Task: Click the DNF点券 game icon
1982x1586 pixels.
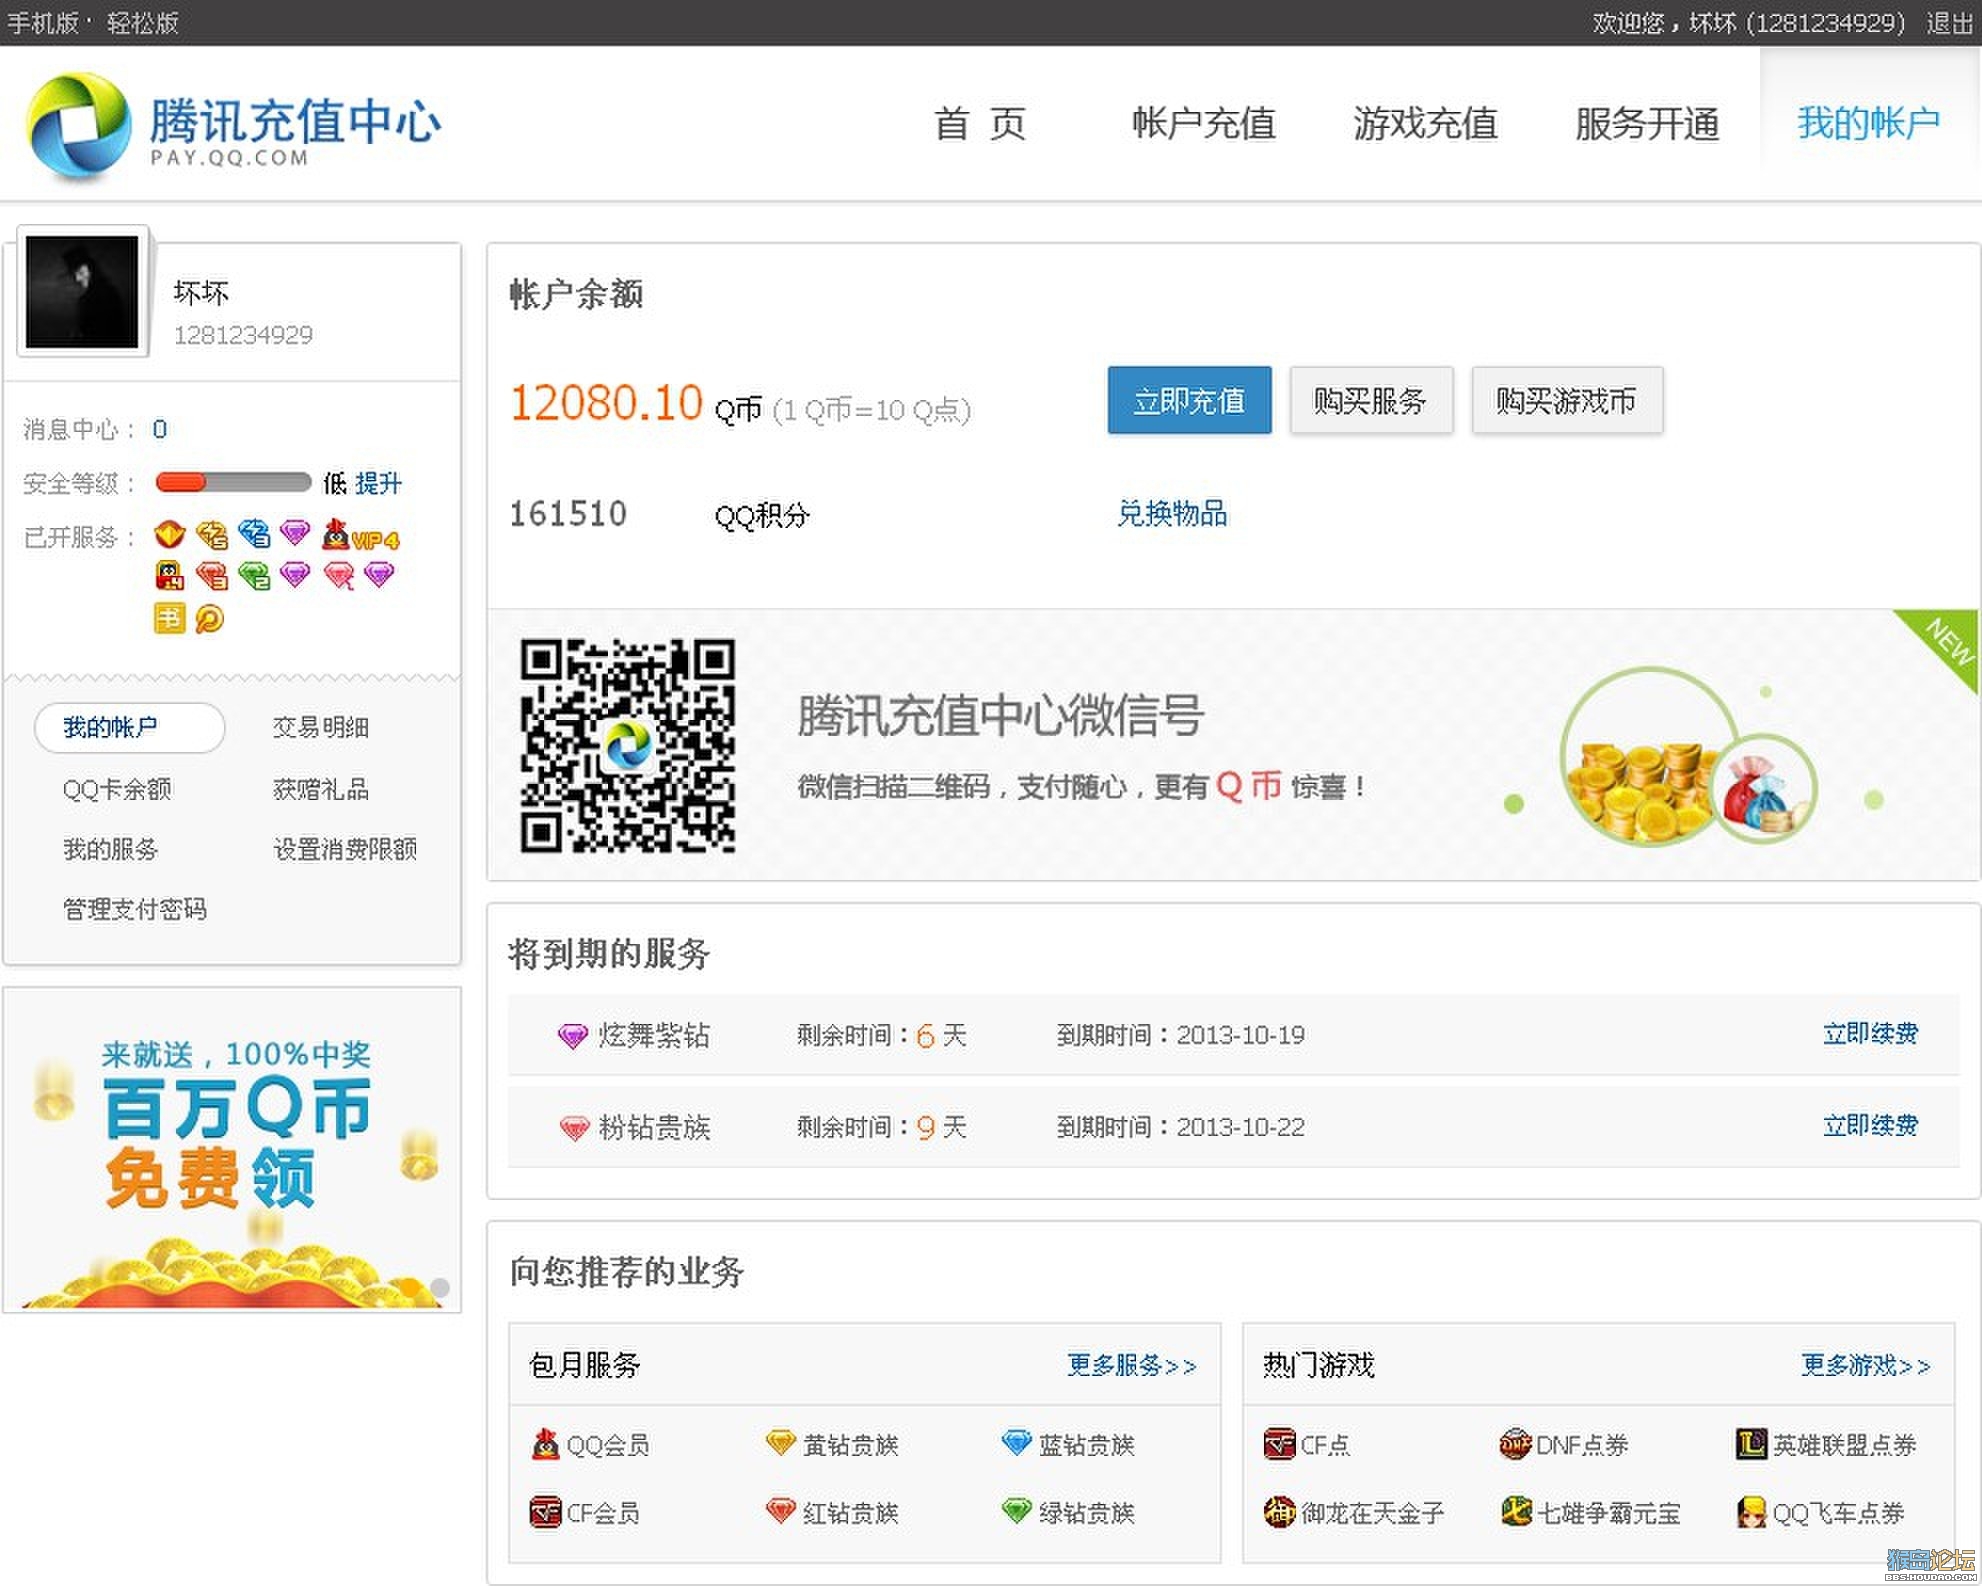Action: (x=1515, y=1444)
